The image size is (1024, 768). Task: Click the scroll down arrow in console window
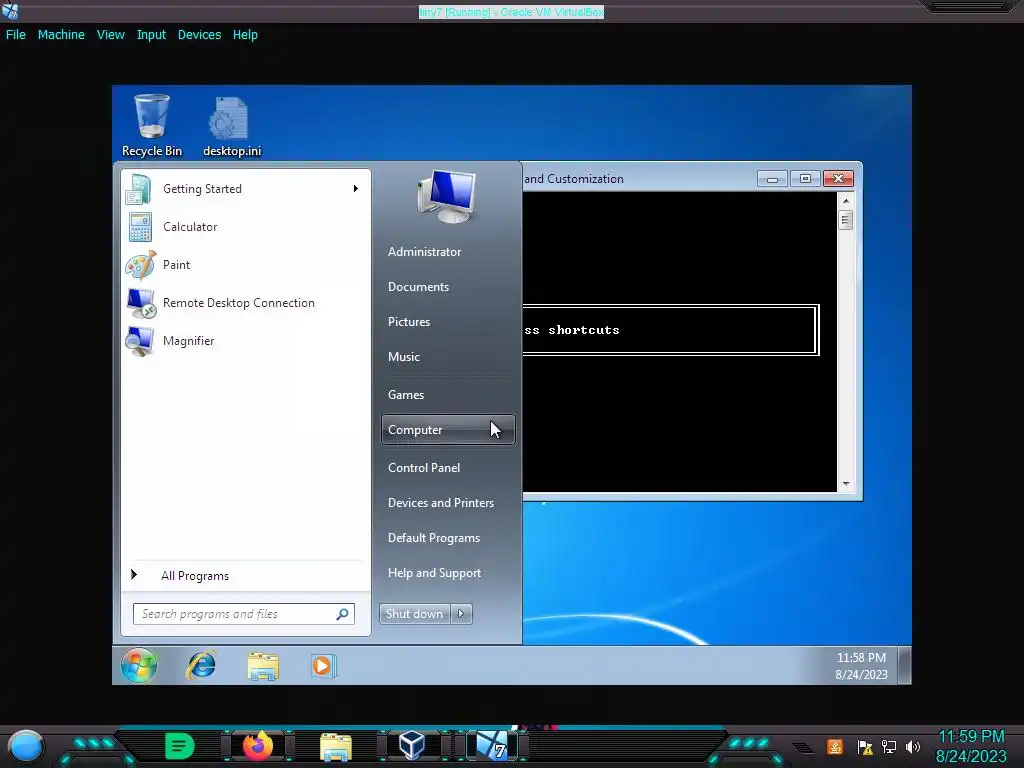click(x=846, y=484)
